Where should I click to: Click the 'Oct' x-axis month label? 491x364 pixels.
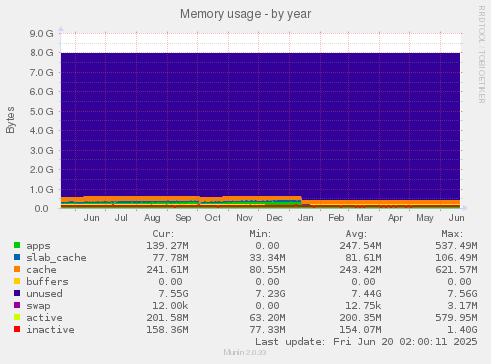(213, 218)
